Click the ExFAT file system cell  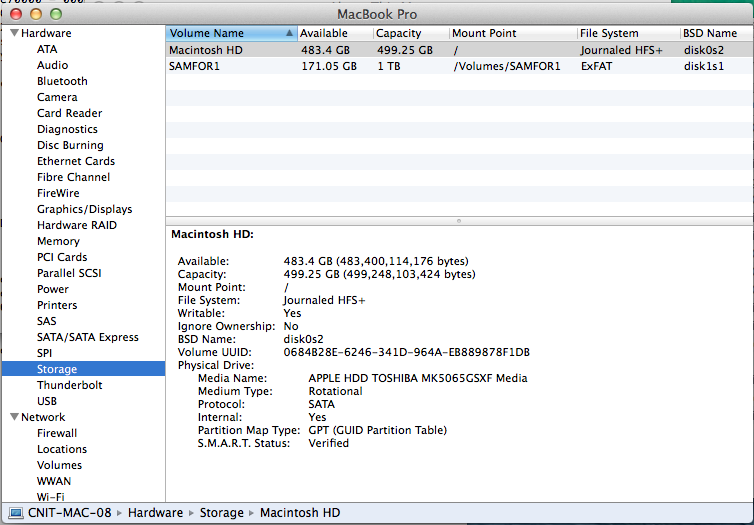tap(596, 66)
